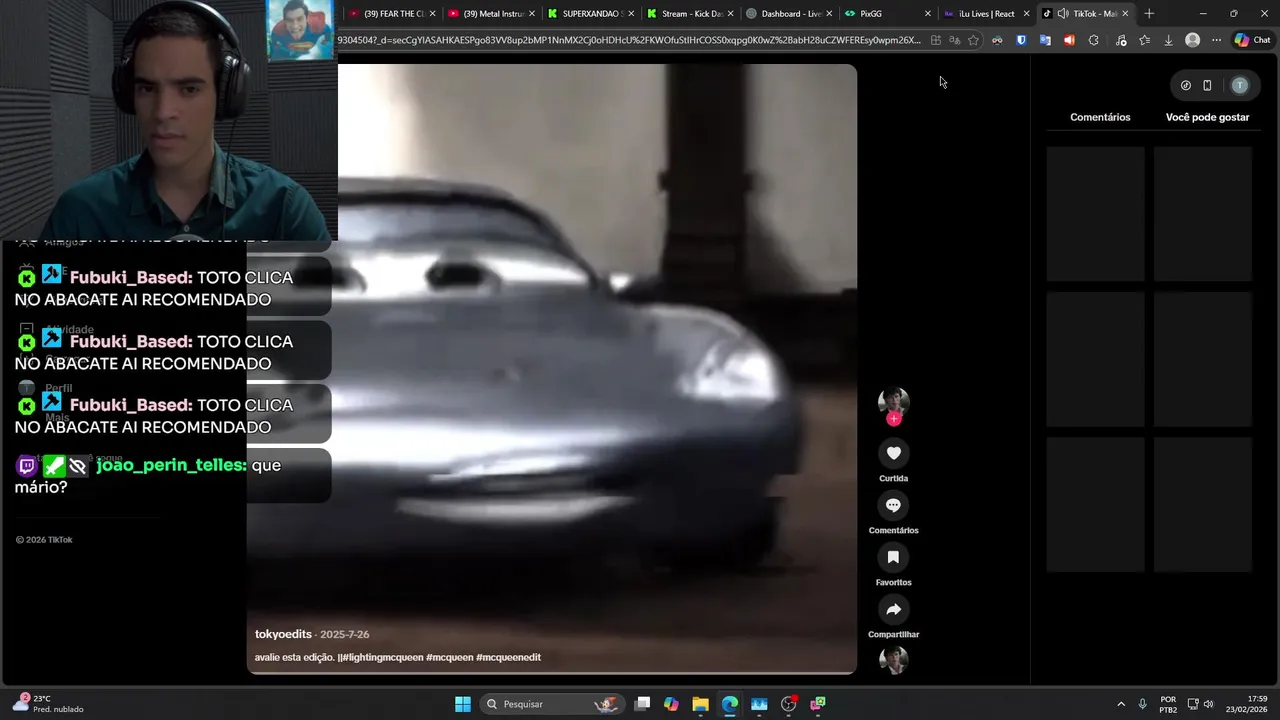This screenshot has width=1280, height=720.
Task: Open Windows Start menu
Action: coord(463,704)
